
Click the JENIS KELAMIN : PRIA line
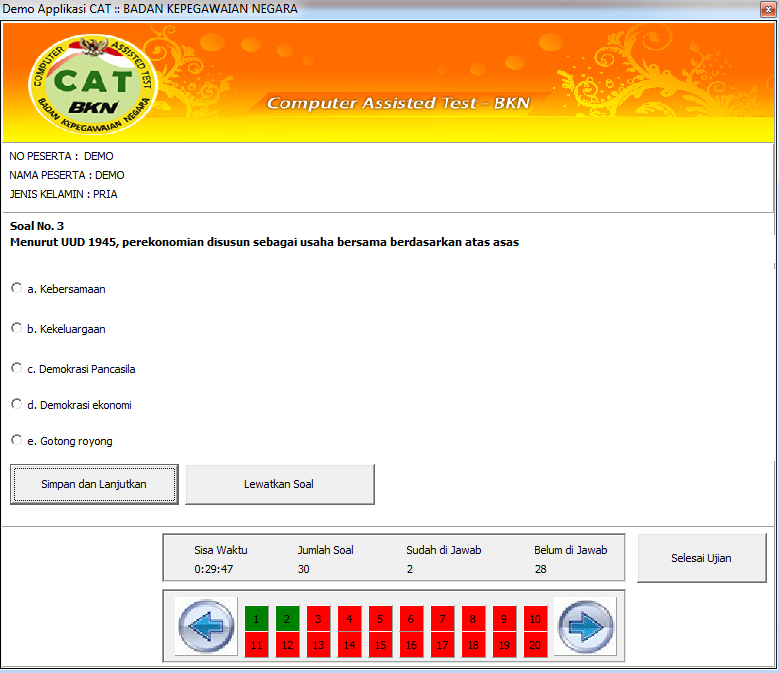(x=63, y=194)
